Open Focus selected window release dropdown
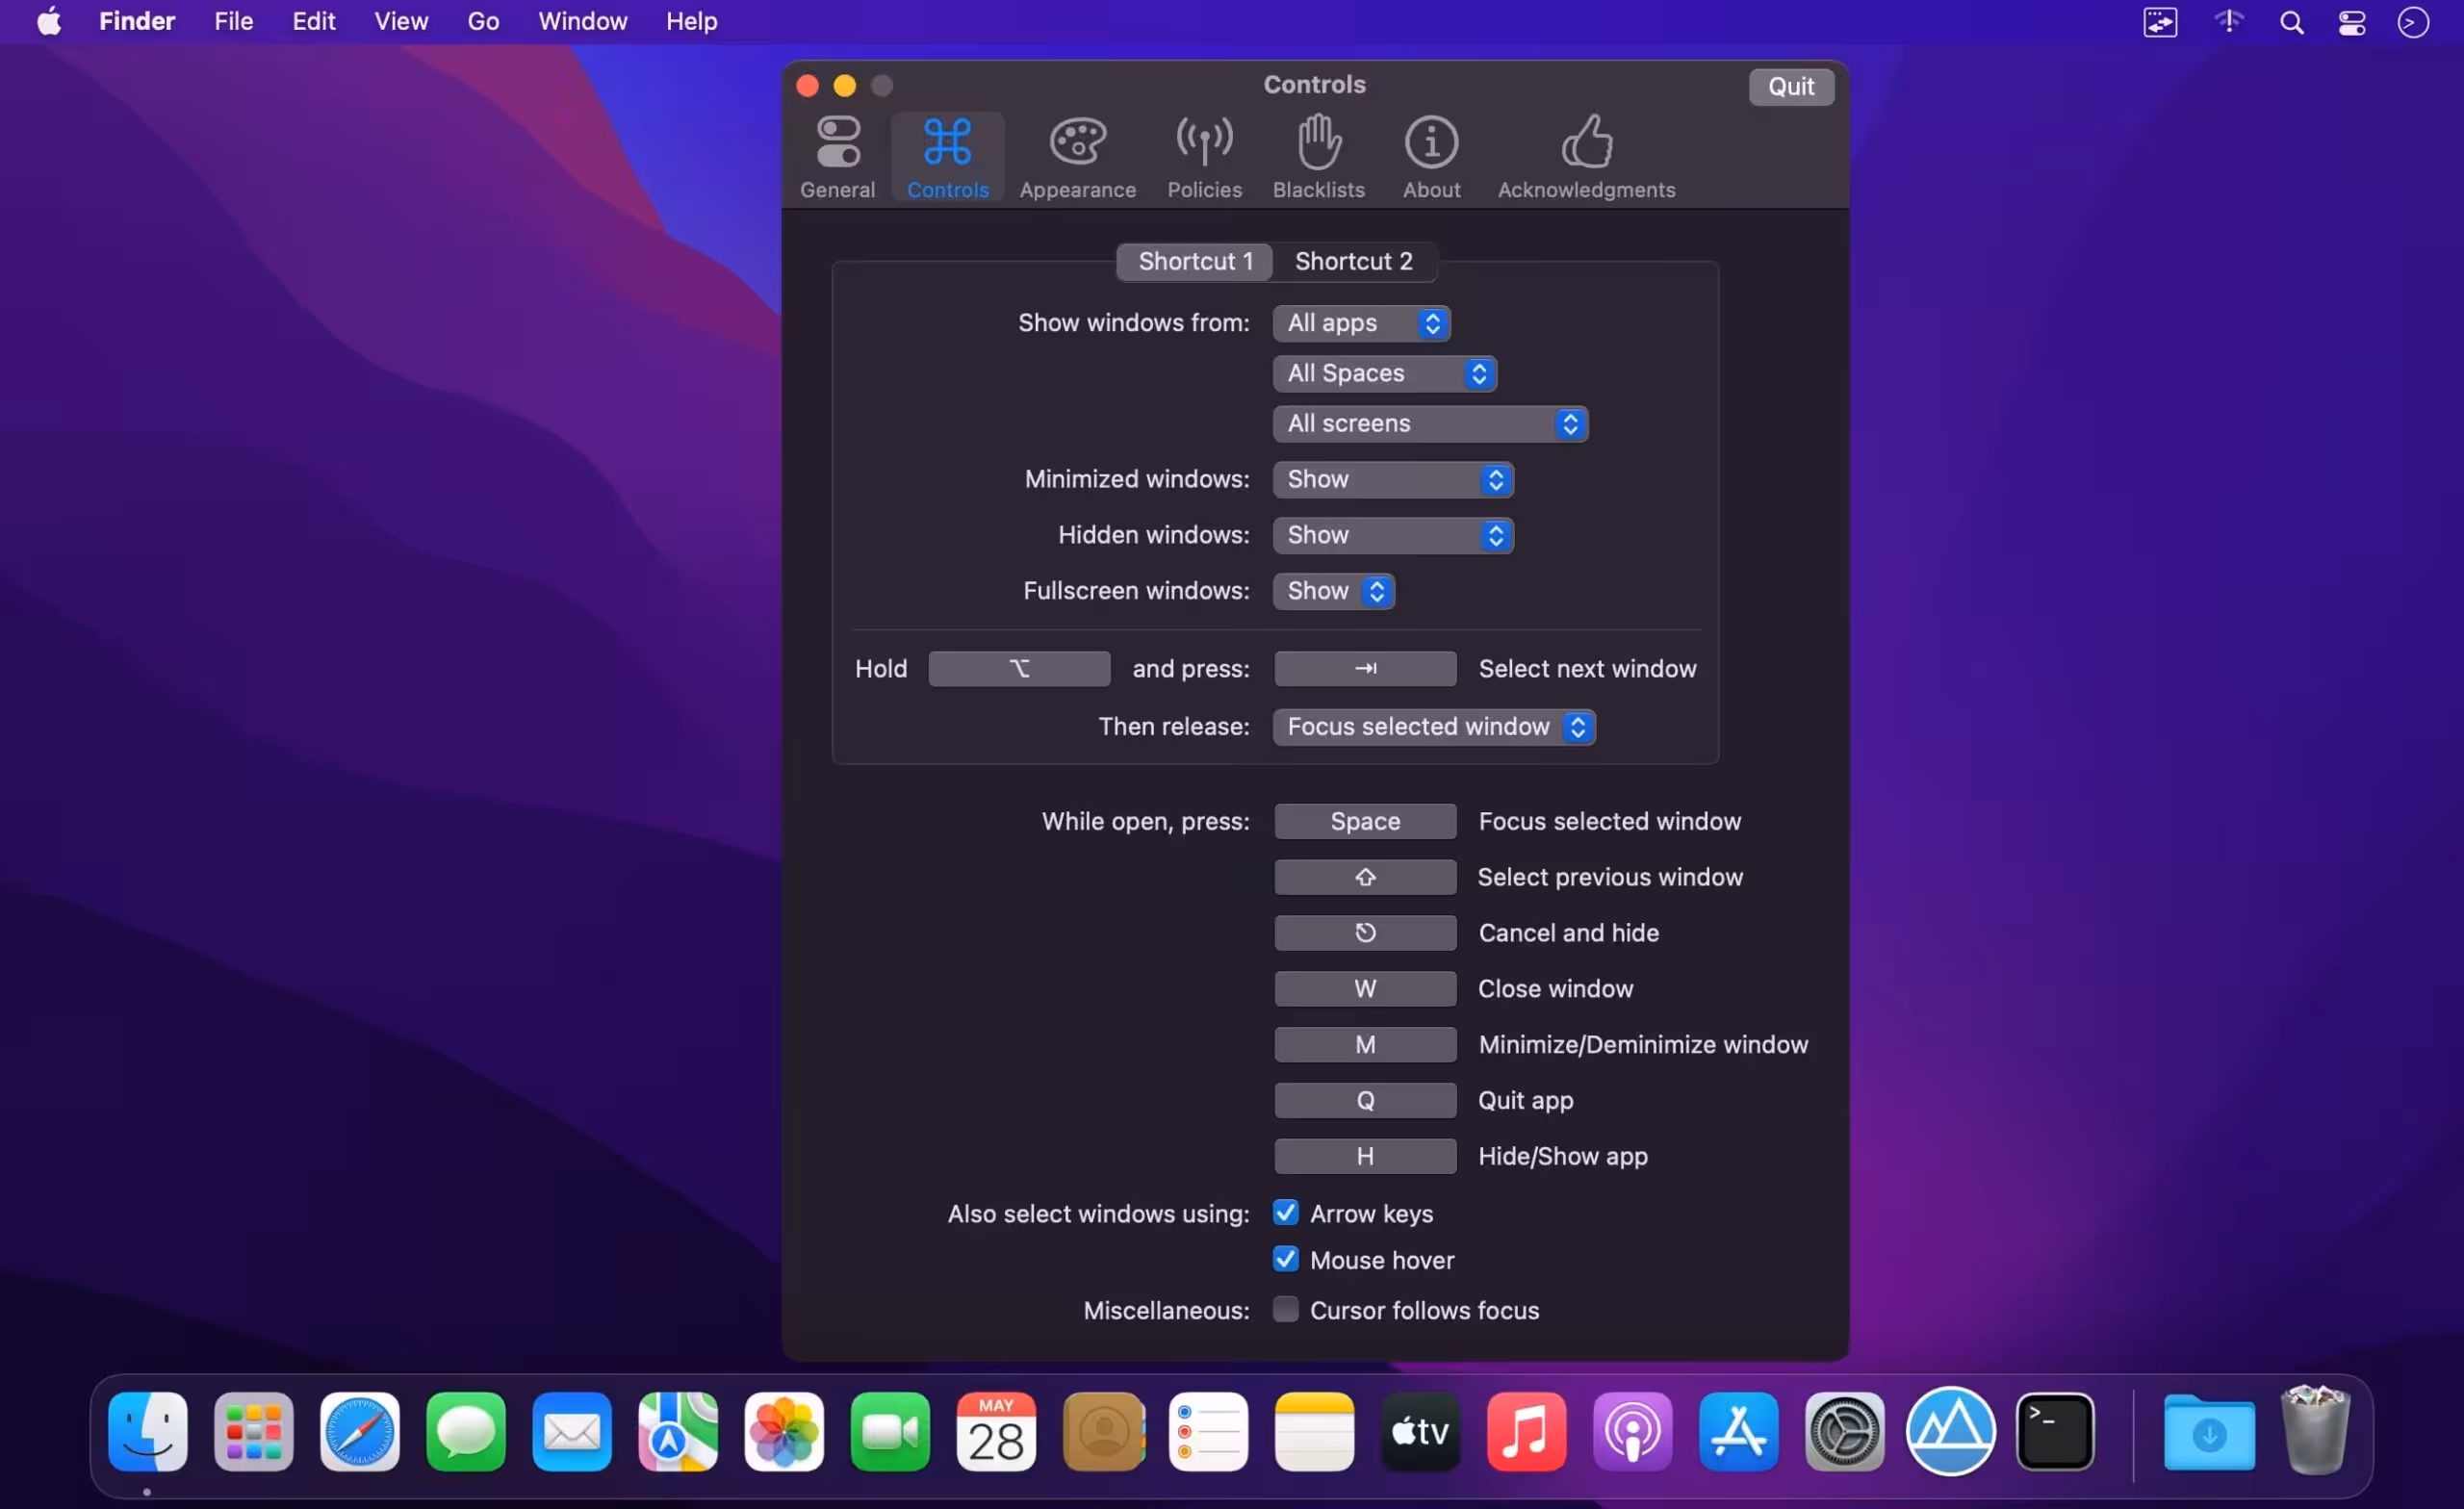Screen dimensions: 2464x1509 click(x=1434, y=727)
